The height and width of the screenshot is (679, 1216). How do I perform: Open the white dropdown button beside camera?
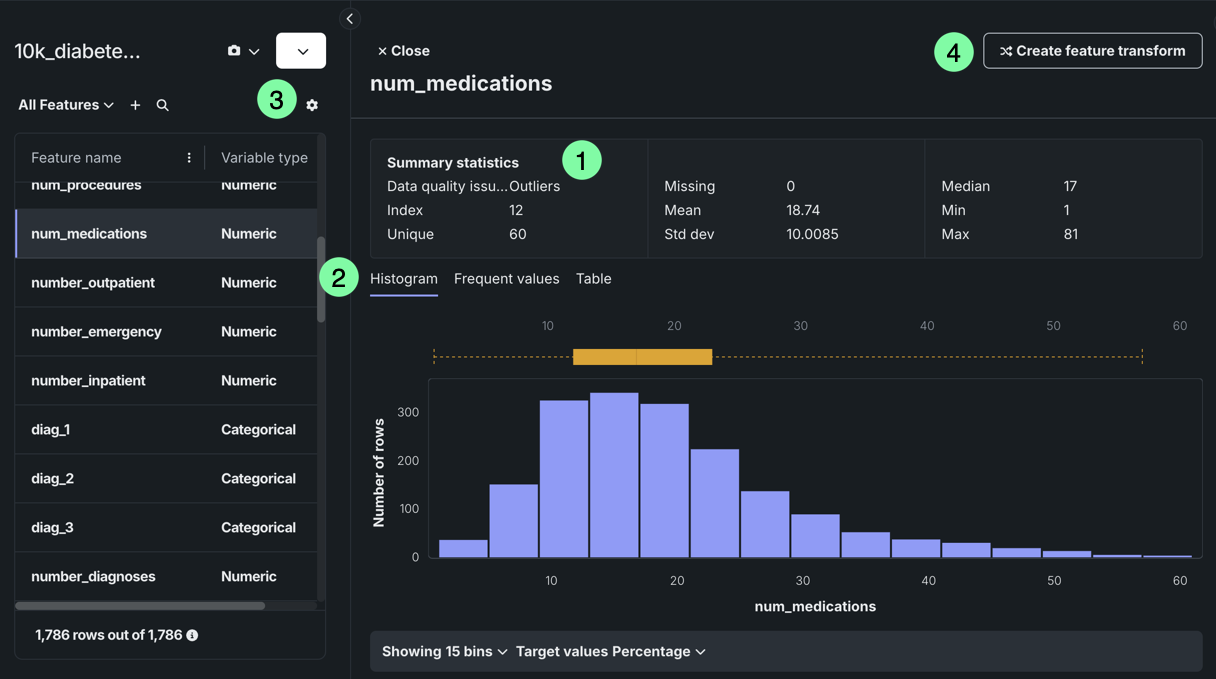pyautogui.click(x=301, y=51)
